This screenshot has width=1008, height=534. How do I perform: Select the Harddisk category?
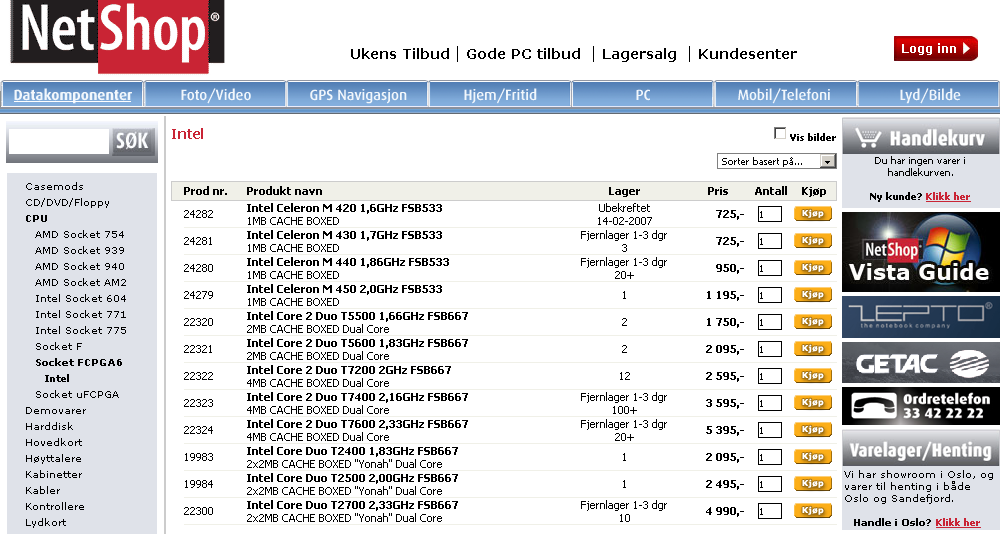50,427
